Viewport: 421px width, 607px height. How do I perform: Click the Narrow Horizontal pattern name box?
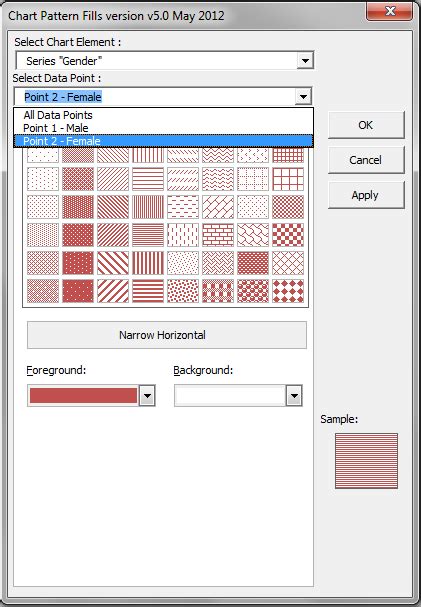pos(167,335)
